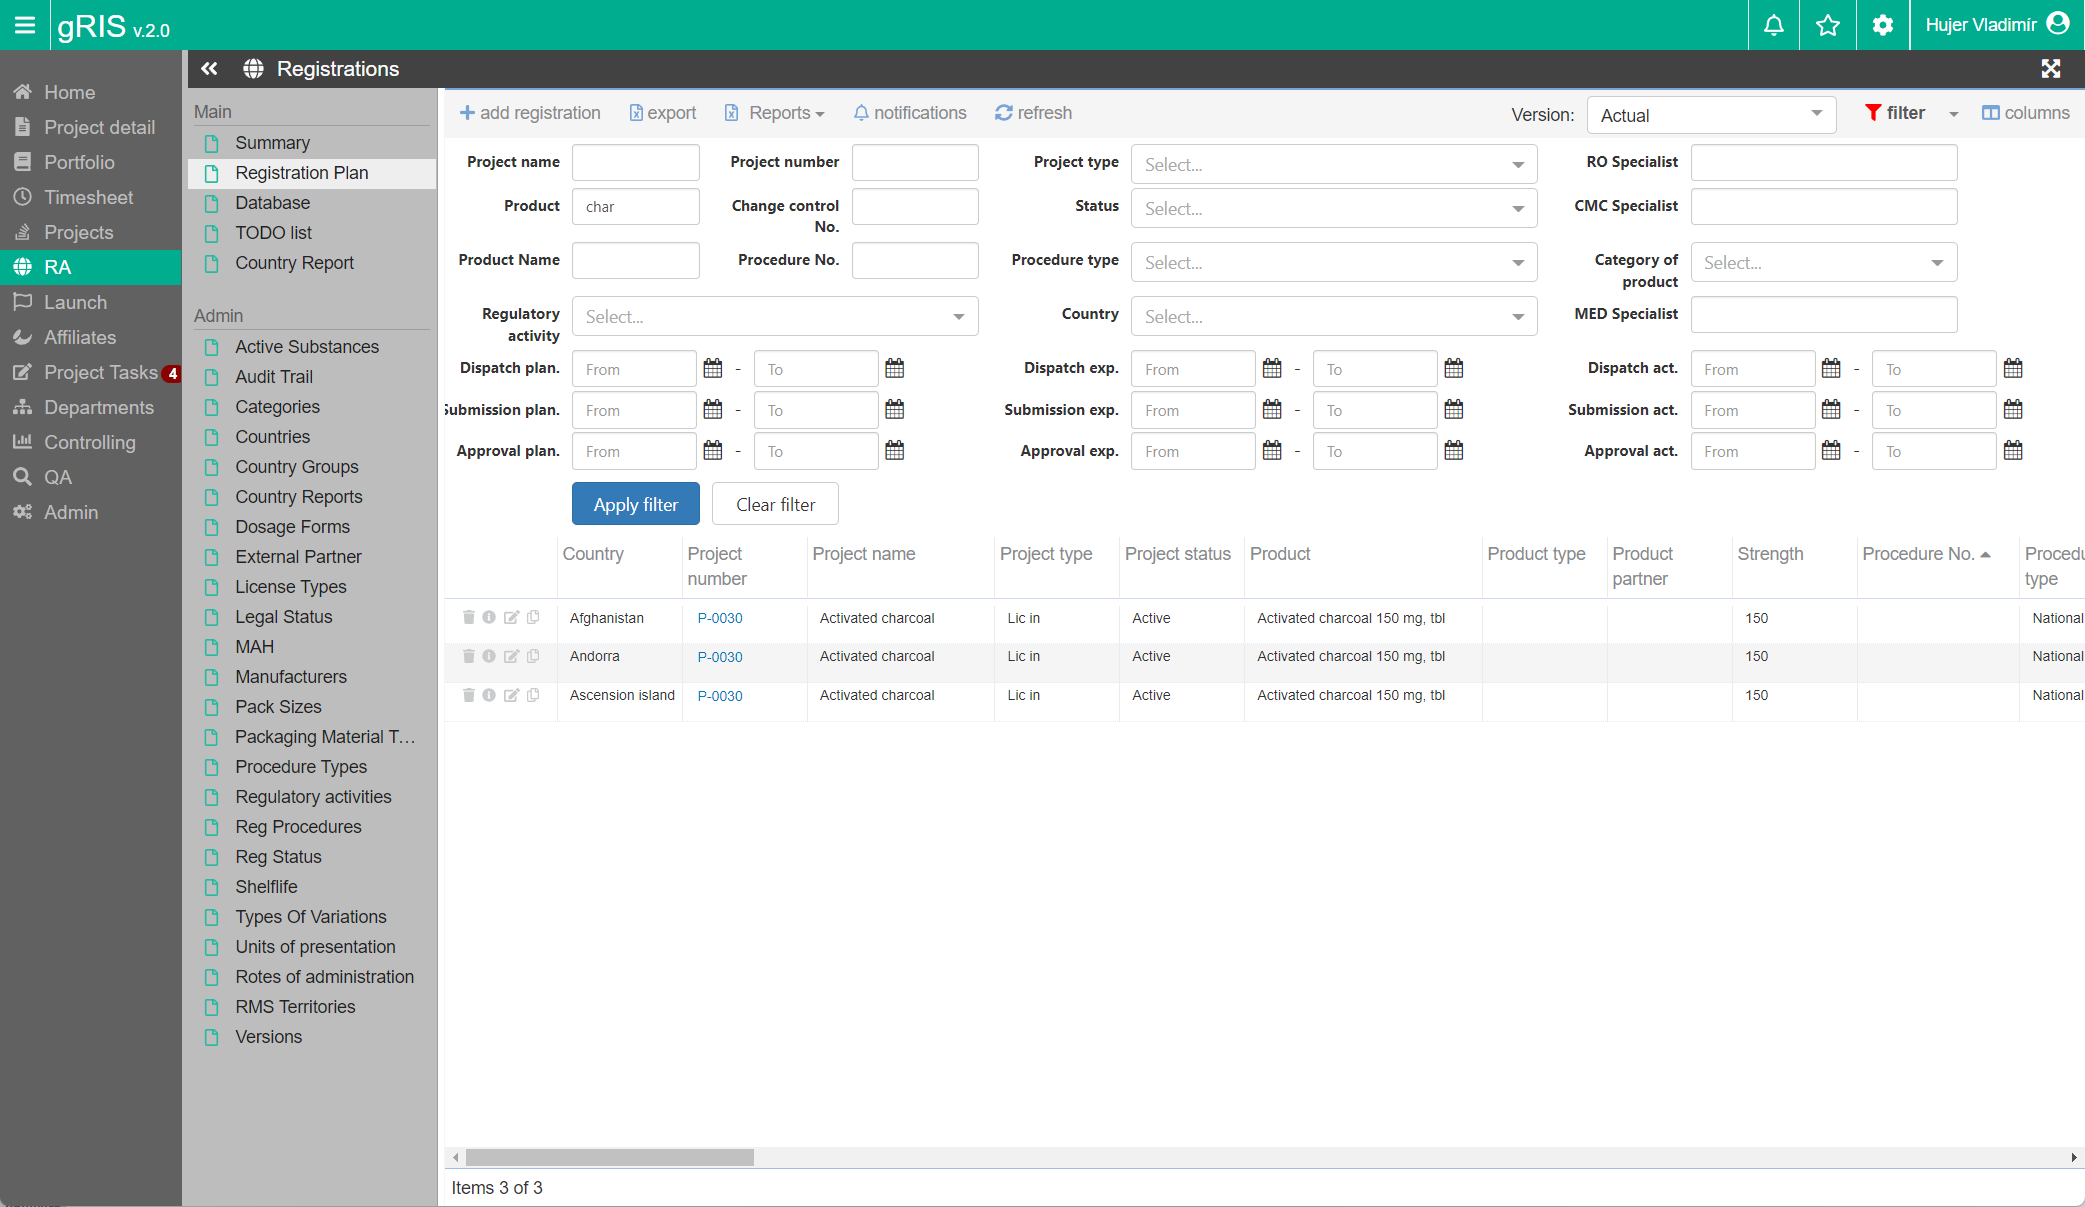
Task: Open settings gear in top bar
Action: coord(1883,25)
